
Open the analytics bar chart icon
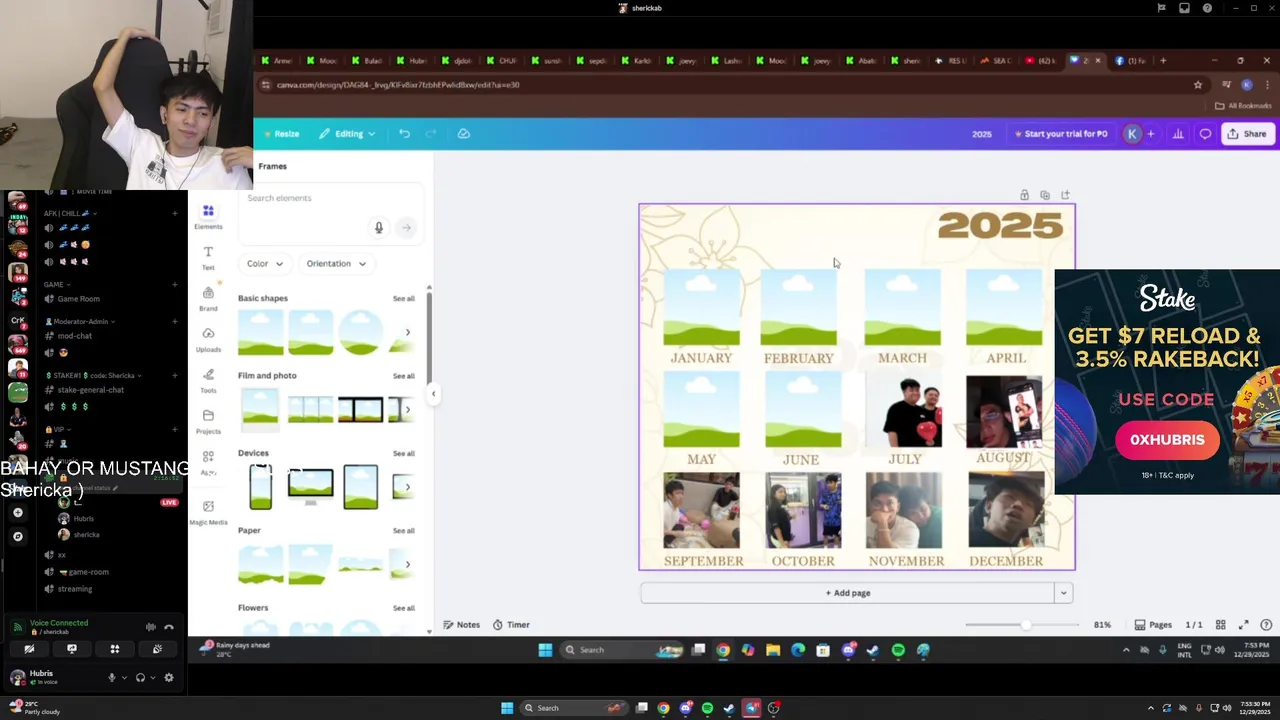(1178, 134)
